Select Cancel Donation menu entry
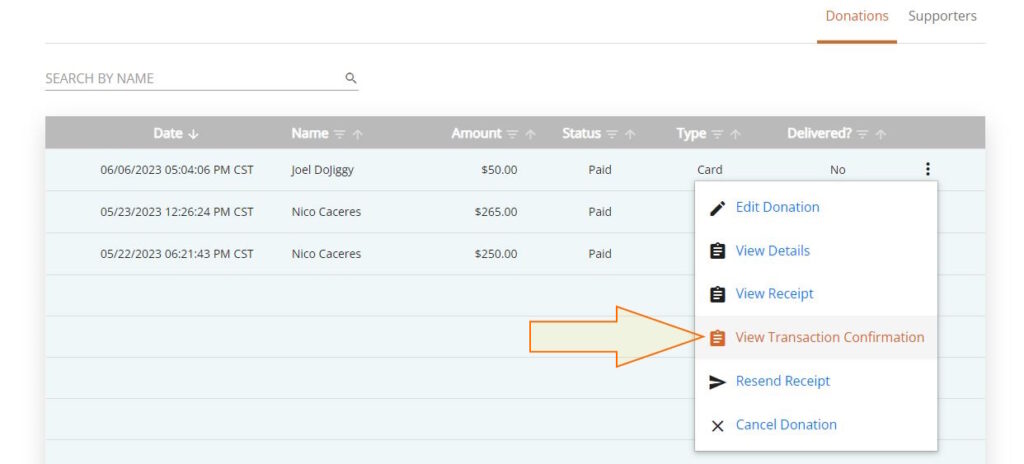Viewport: 1024px width, 464px height. coord(786,425)
